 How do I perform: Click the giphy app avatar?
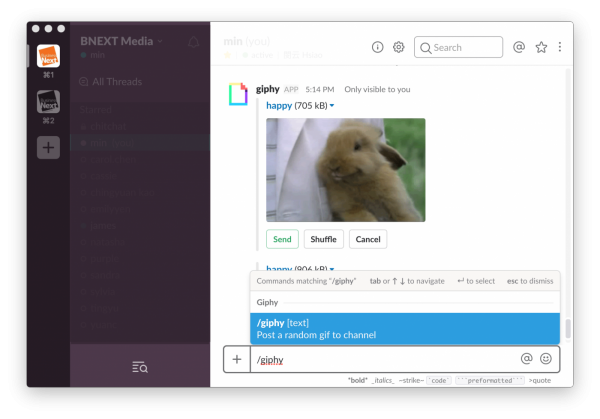[238, 94]
